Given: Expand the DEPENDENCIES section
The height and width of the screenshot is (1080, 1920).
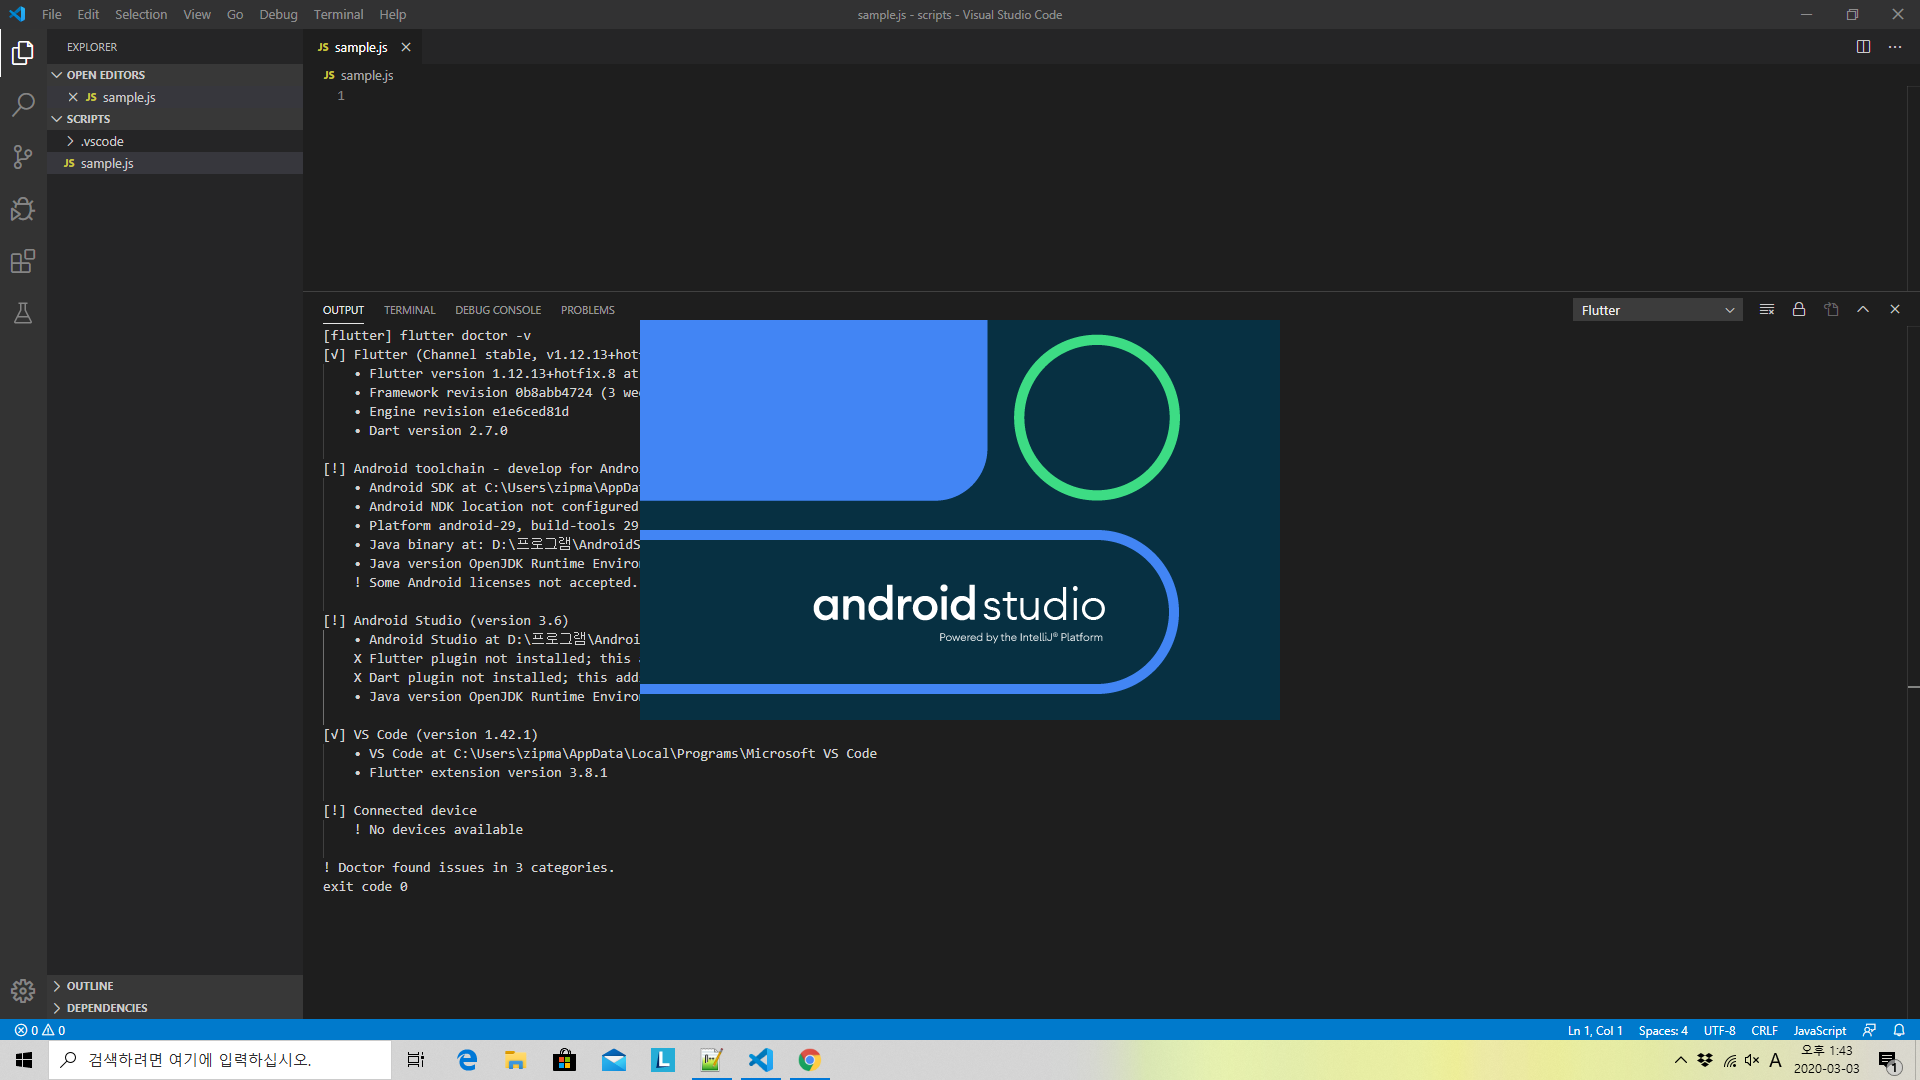Looking at the screenshot, I should click(x=175, y=1008).
